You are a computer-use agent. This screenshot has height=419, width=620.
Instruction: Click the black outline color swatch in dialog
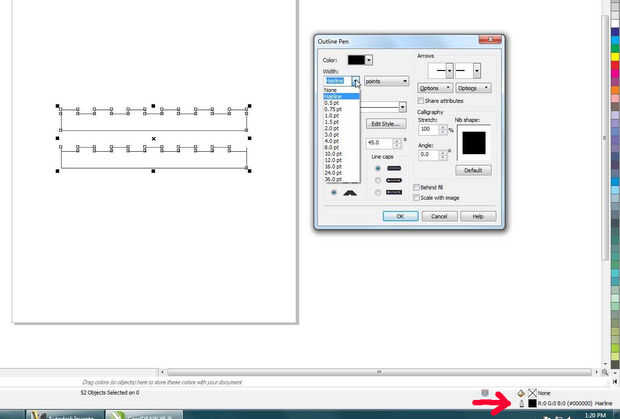click(356, 60)
